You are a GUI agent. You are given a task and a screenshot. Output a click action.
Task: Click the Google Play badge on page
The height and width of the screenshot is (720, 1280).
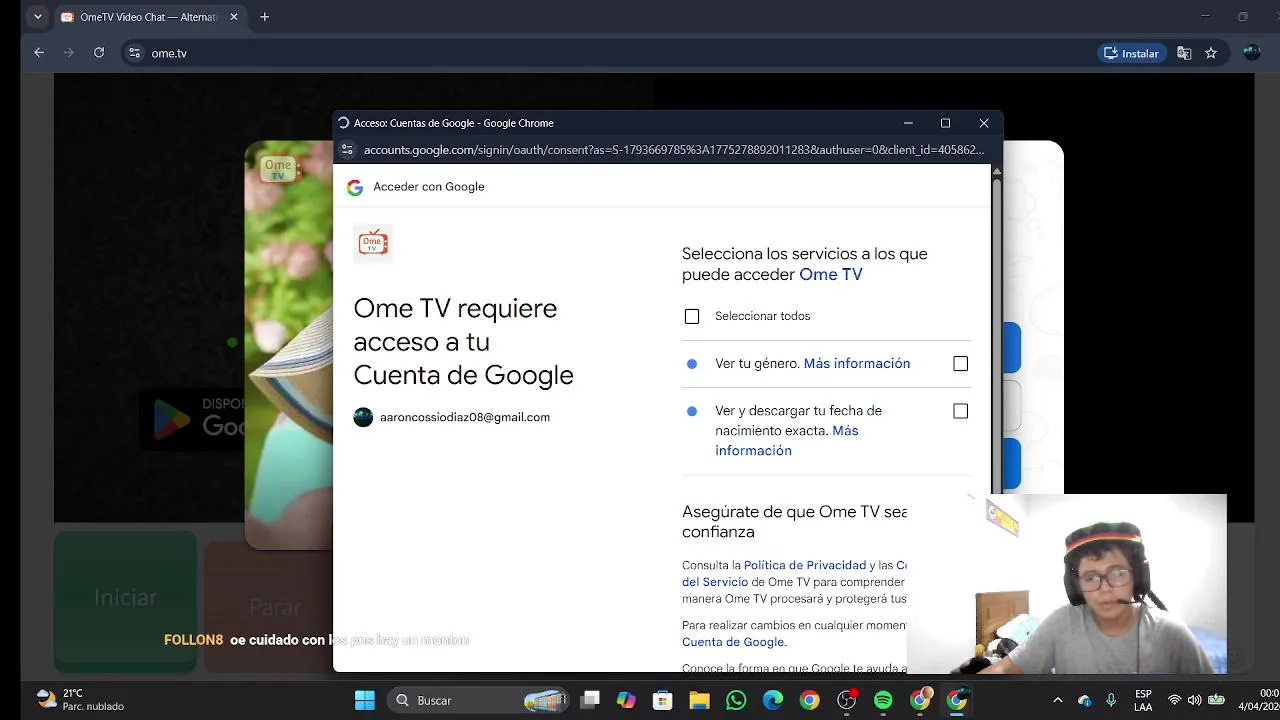pyautogui.click(x=192, y=419)
